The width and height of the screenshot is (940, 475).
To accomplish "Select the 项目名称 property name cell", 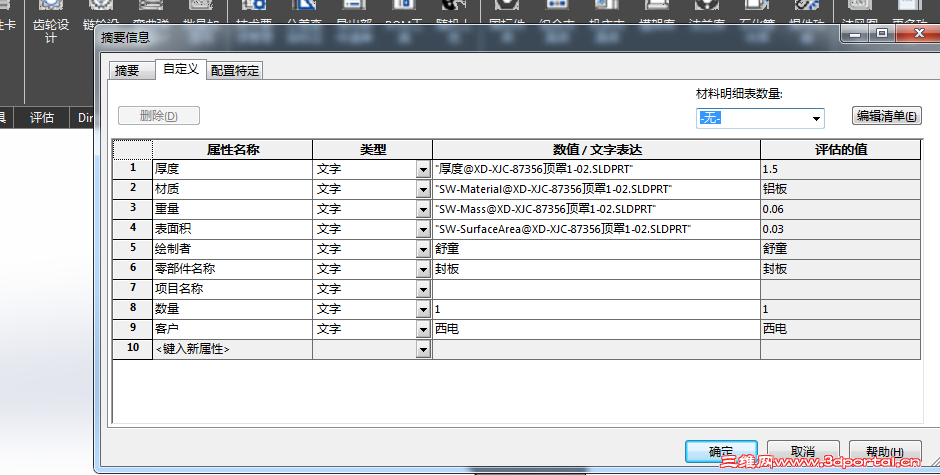I will click(x=233, y=289).
